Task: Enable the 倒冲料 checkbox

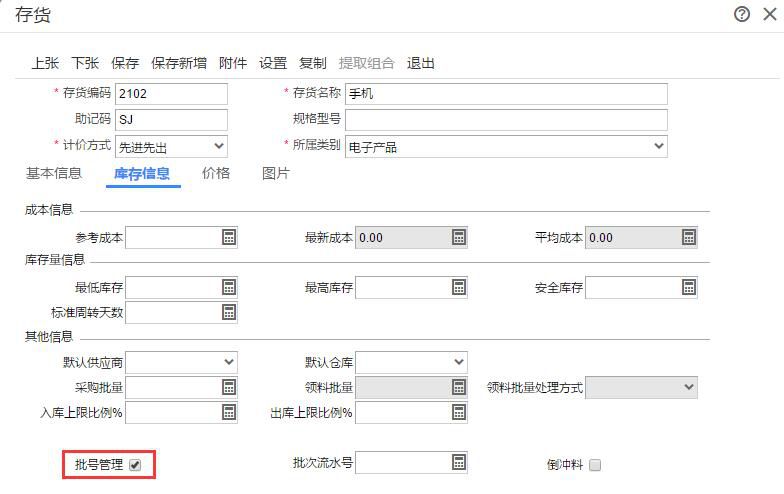Action: (x=595, y=465)
